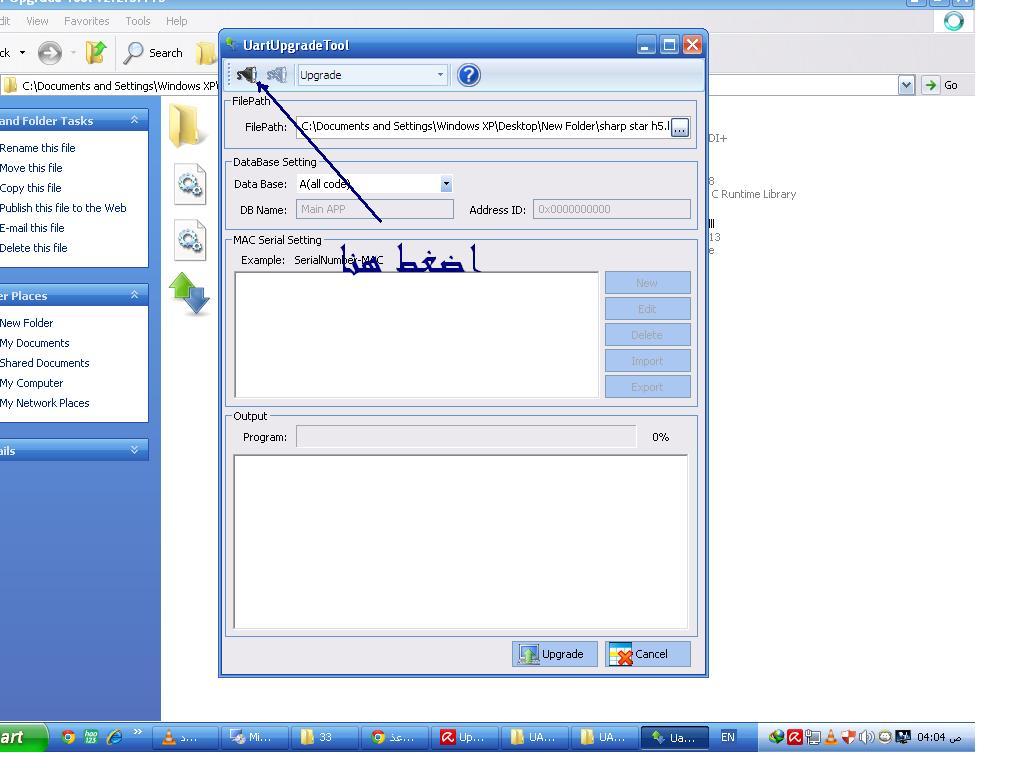
Task: Collapse the File and Folder Tasks panel
Action: click(135, 120)
